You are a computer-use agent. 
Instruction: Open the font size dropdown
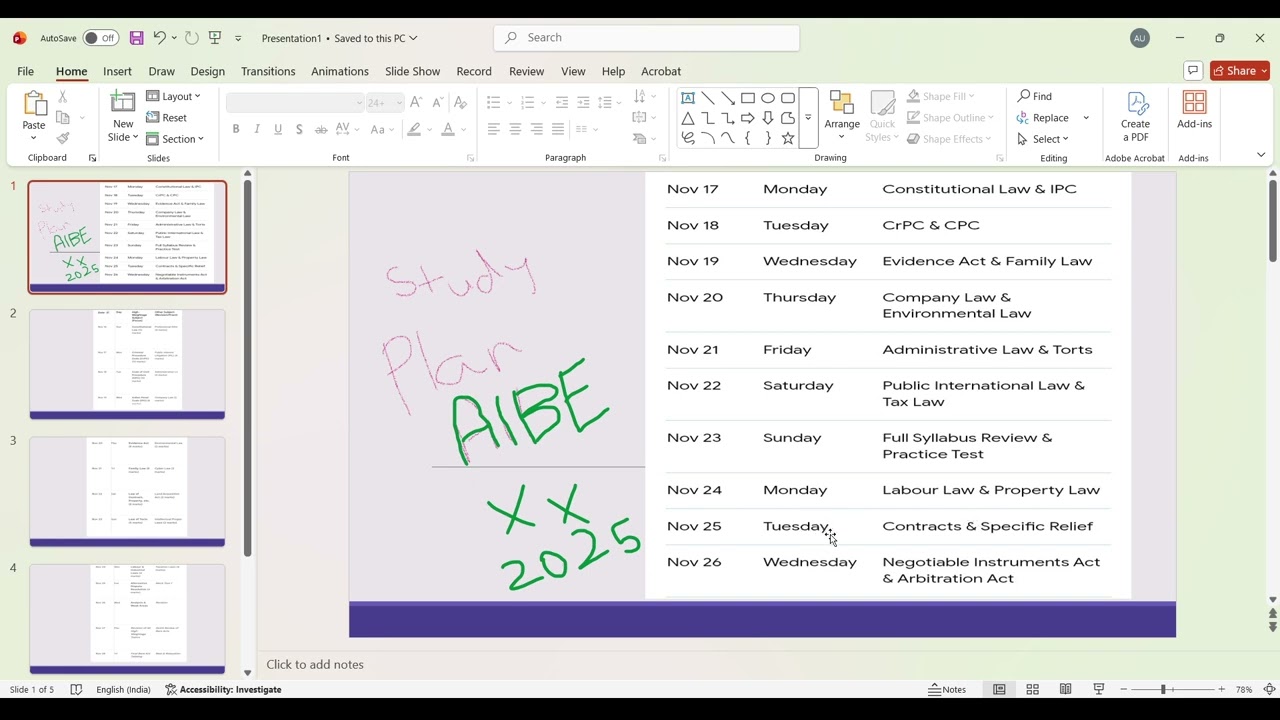(x=399, y=103)
